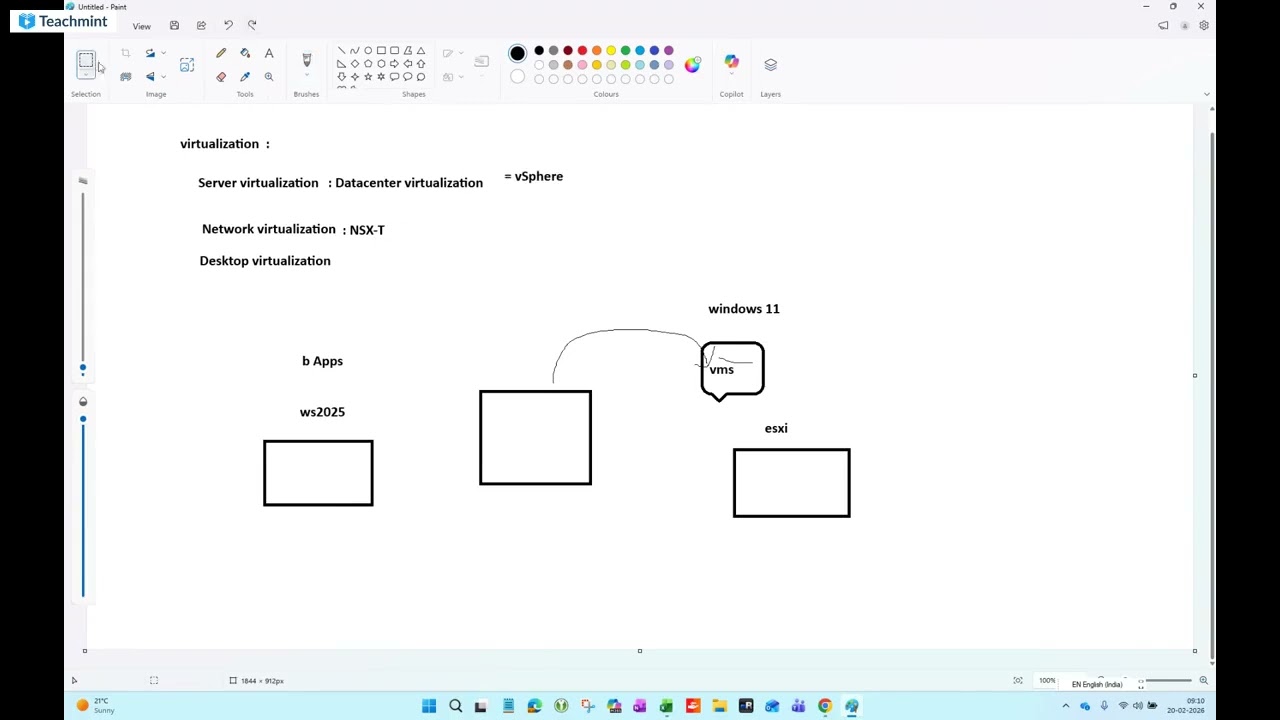Click the Windows Start button

[429, 706]
